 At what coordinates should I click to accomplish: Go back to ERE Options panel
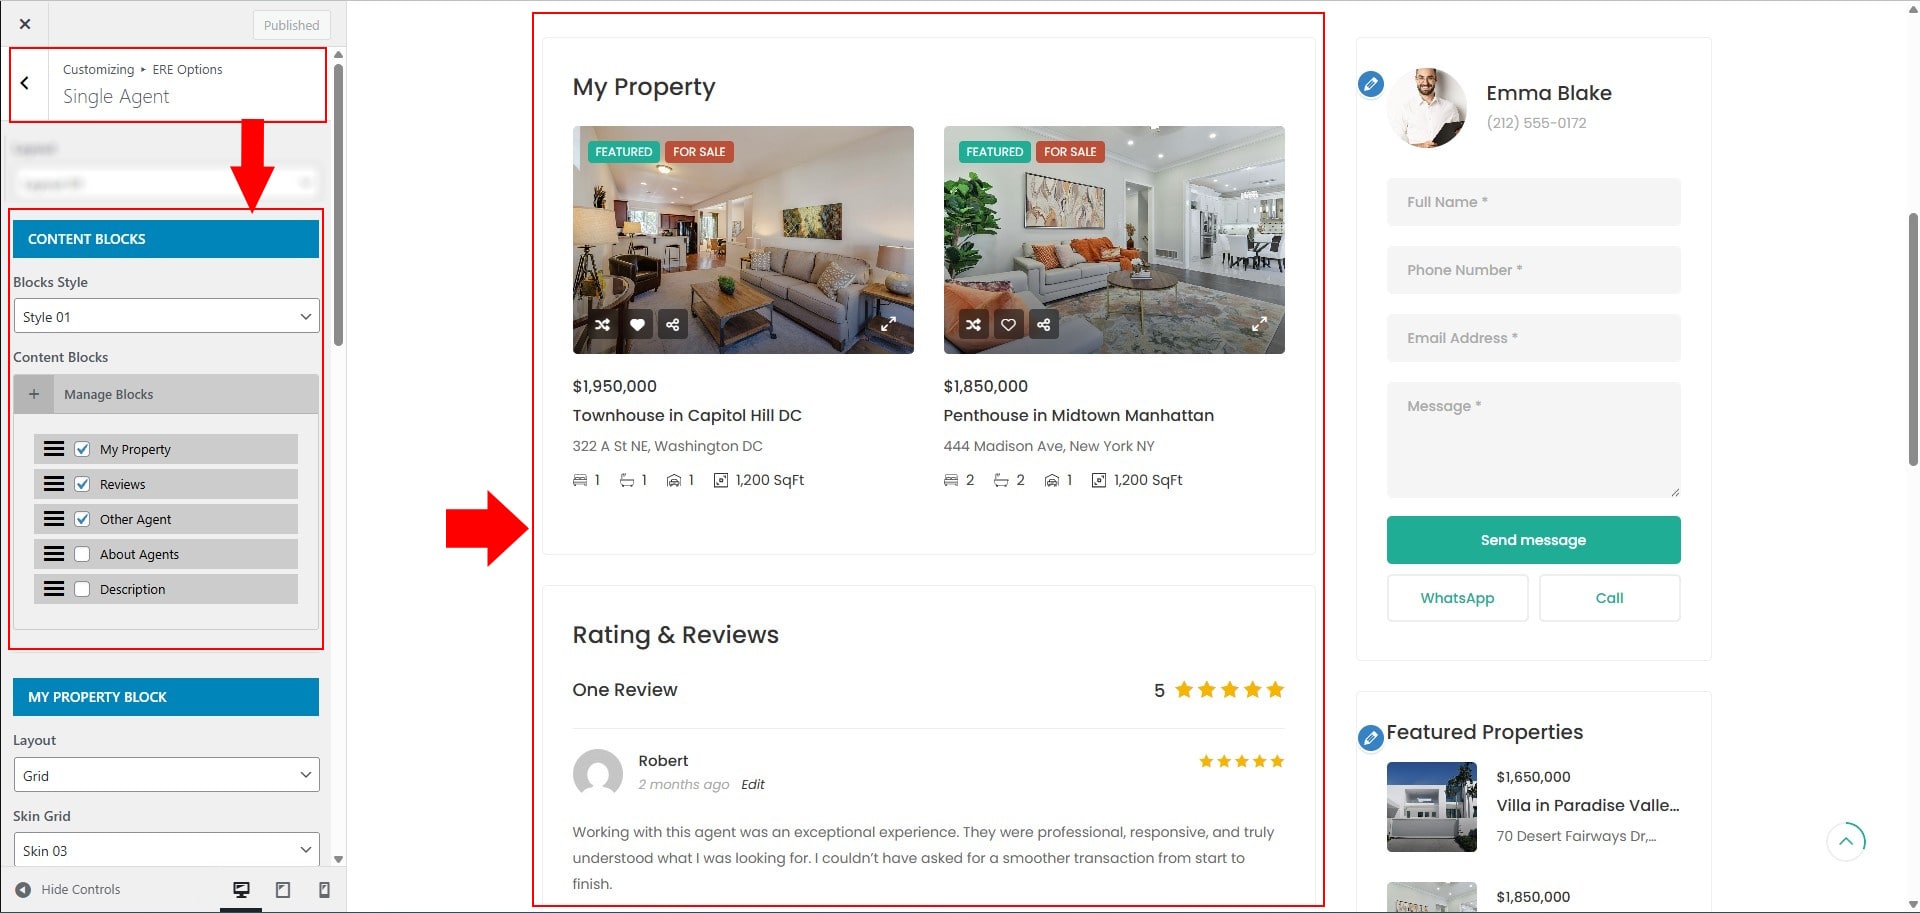(x=26, y=84)
